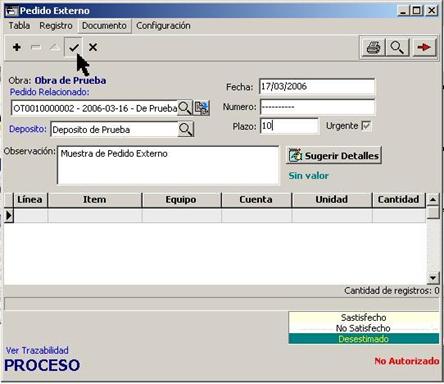This screenshot has width=444, height=384.
Task: Click the Sin valor text
Action: tap(308, 176)
